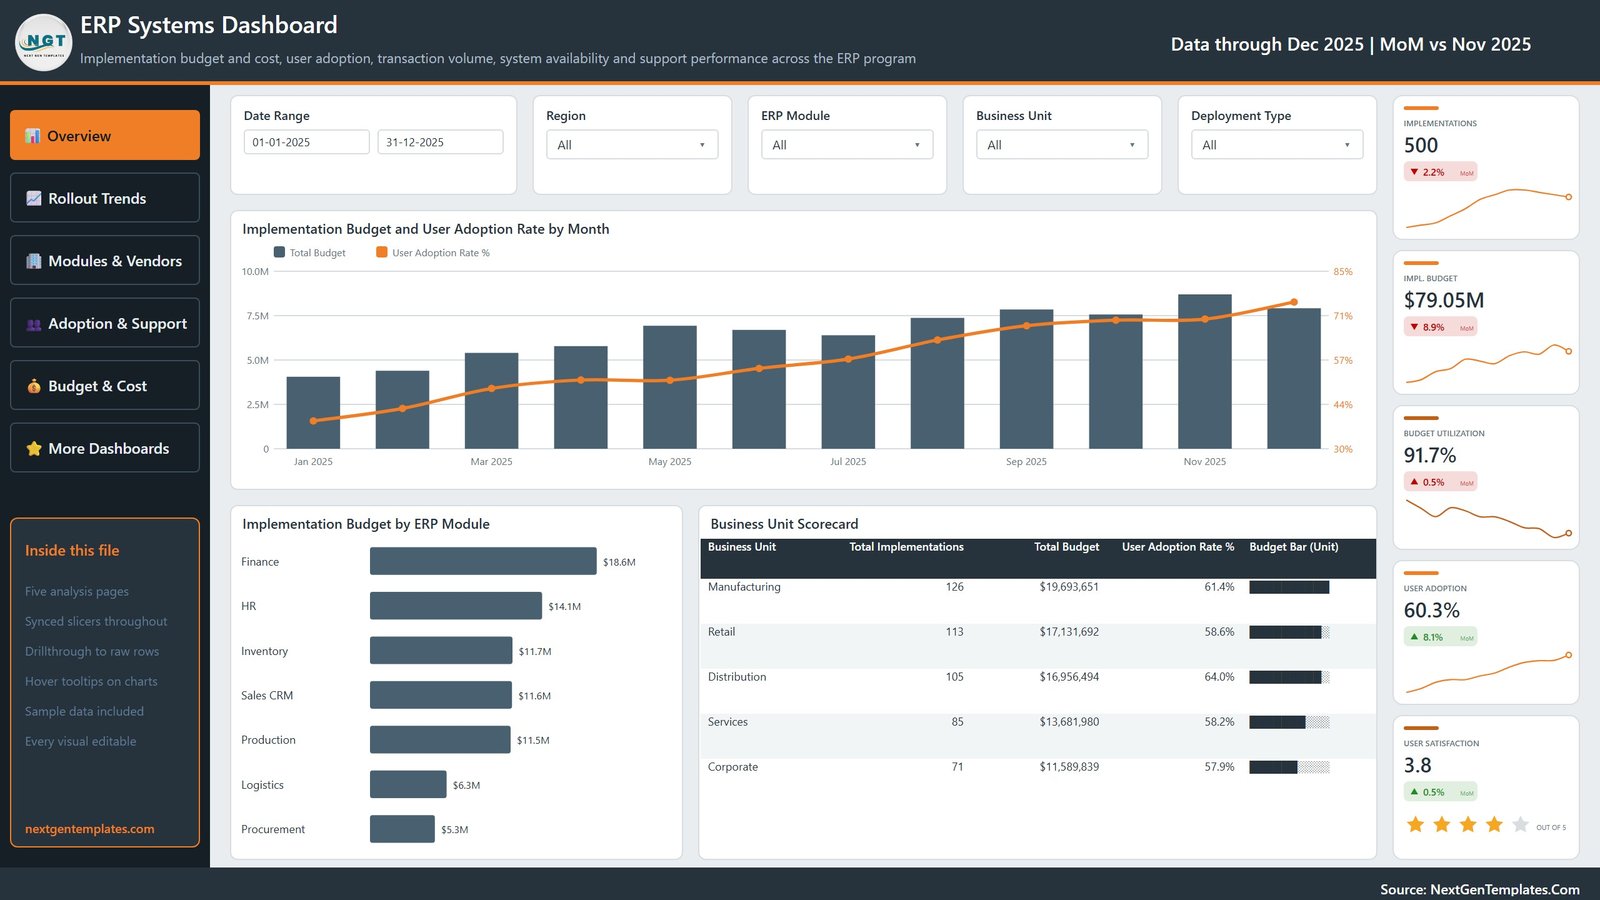Screen dimensions: 1600x900
Task: Edit the start date field 01-01-2025
Action: [307, 142]
